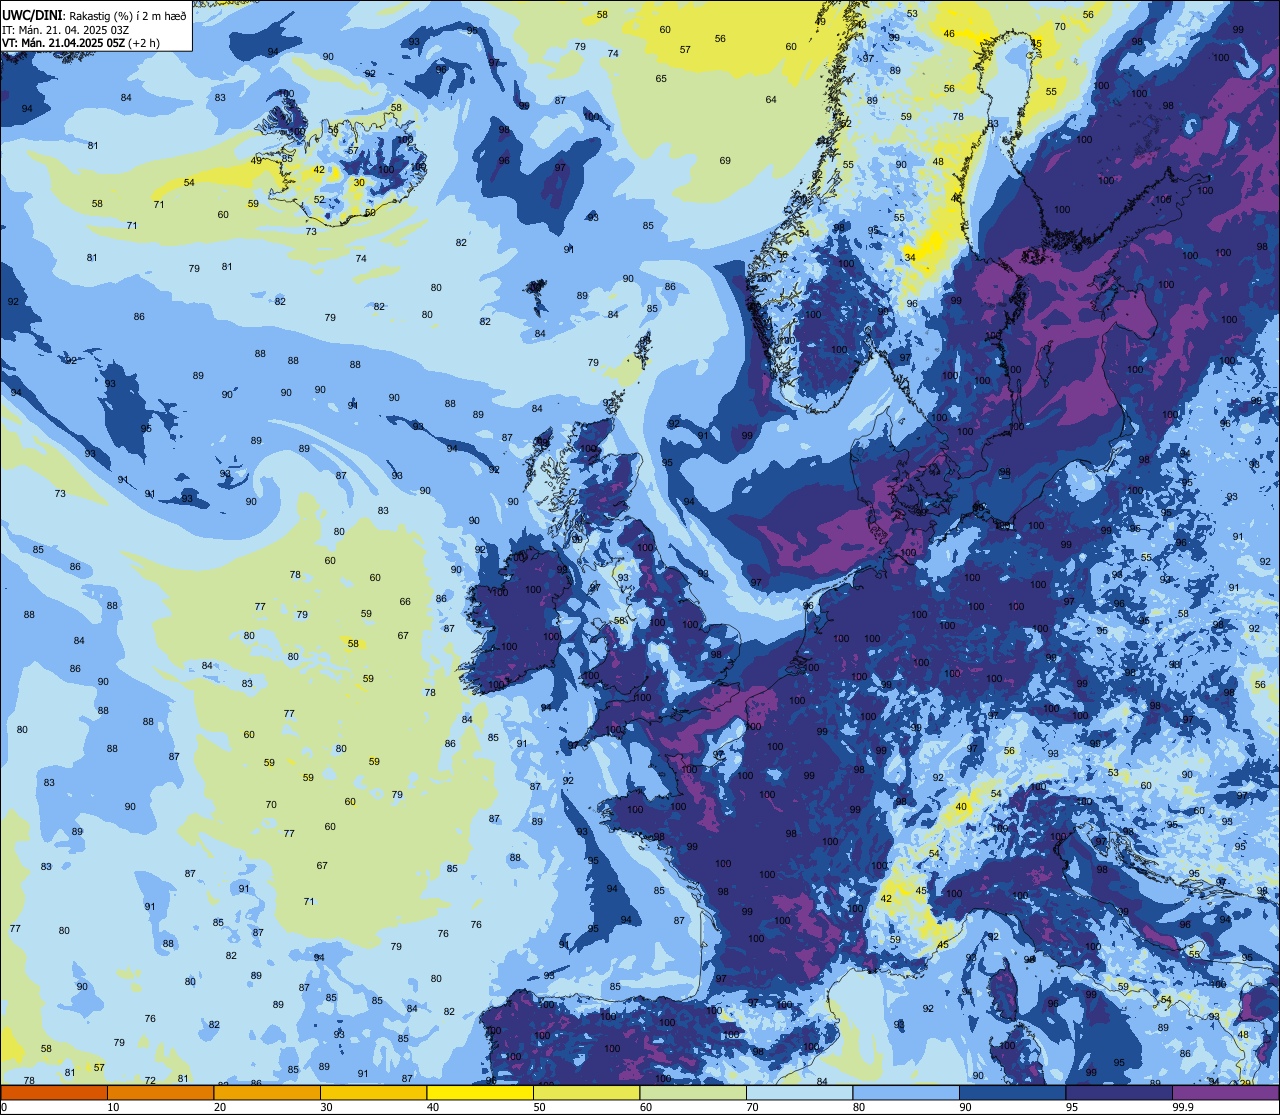Click the value 29 at the bottom-right corner
Viewport: 1280px width, 1115px height.
[x=1245, y=1082]
